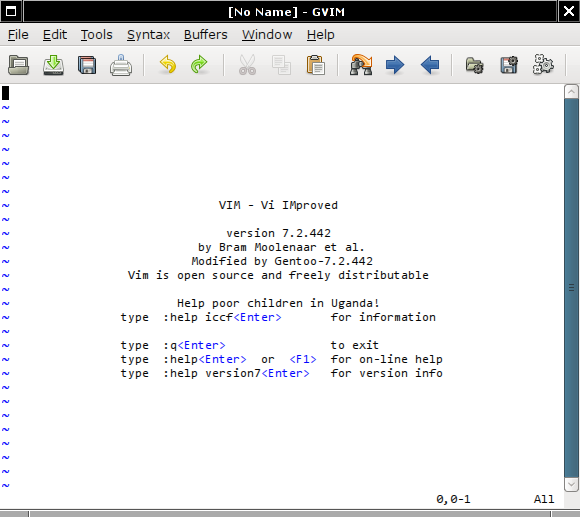
Task: Undo the last change with the yellow arrow
Action: click(168, 65)
